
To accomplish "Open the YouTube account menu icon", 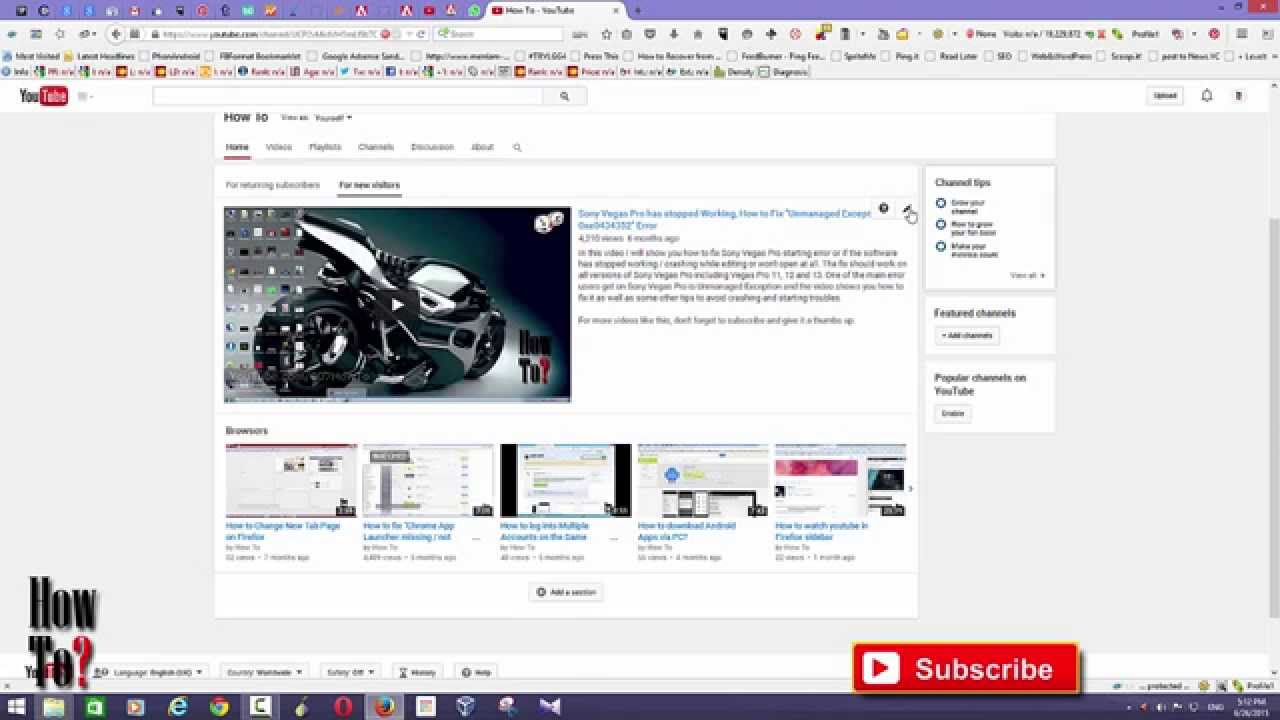I will pos(1238,96).
